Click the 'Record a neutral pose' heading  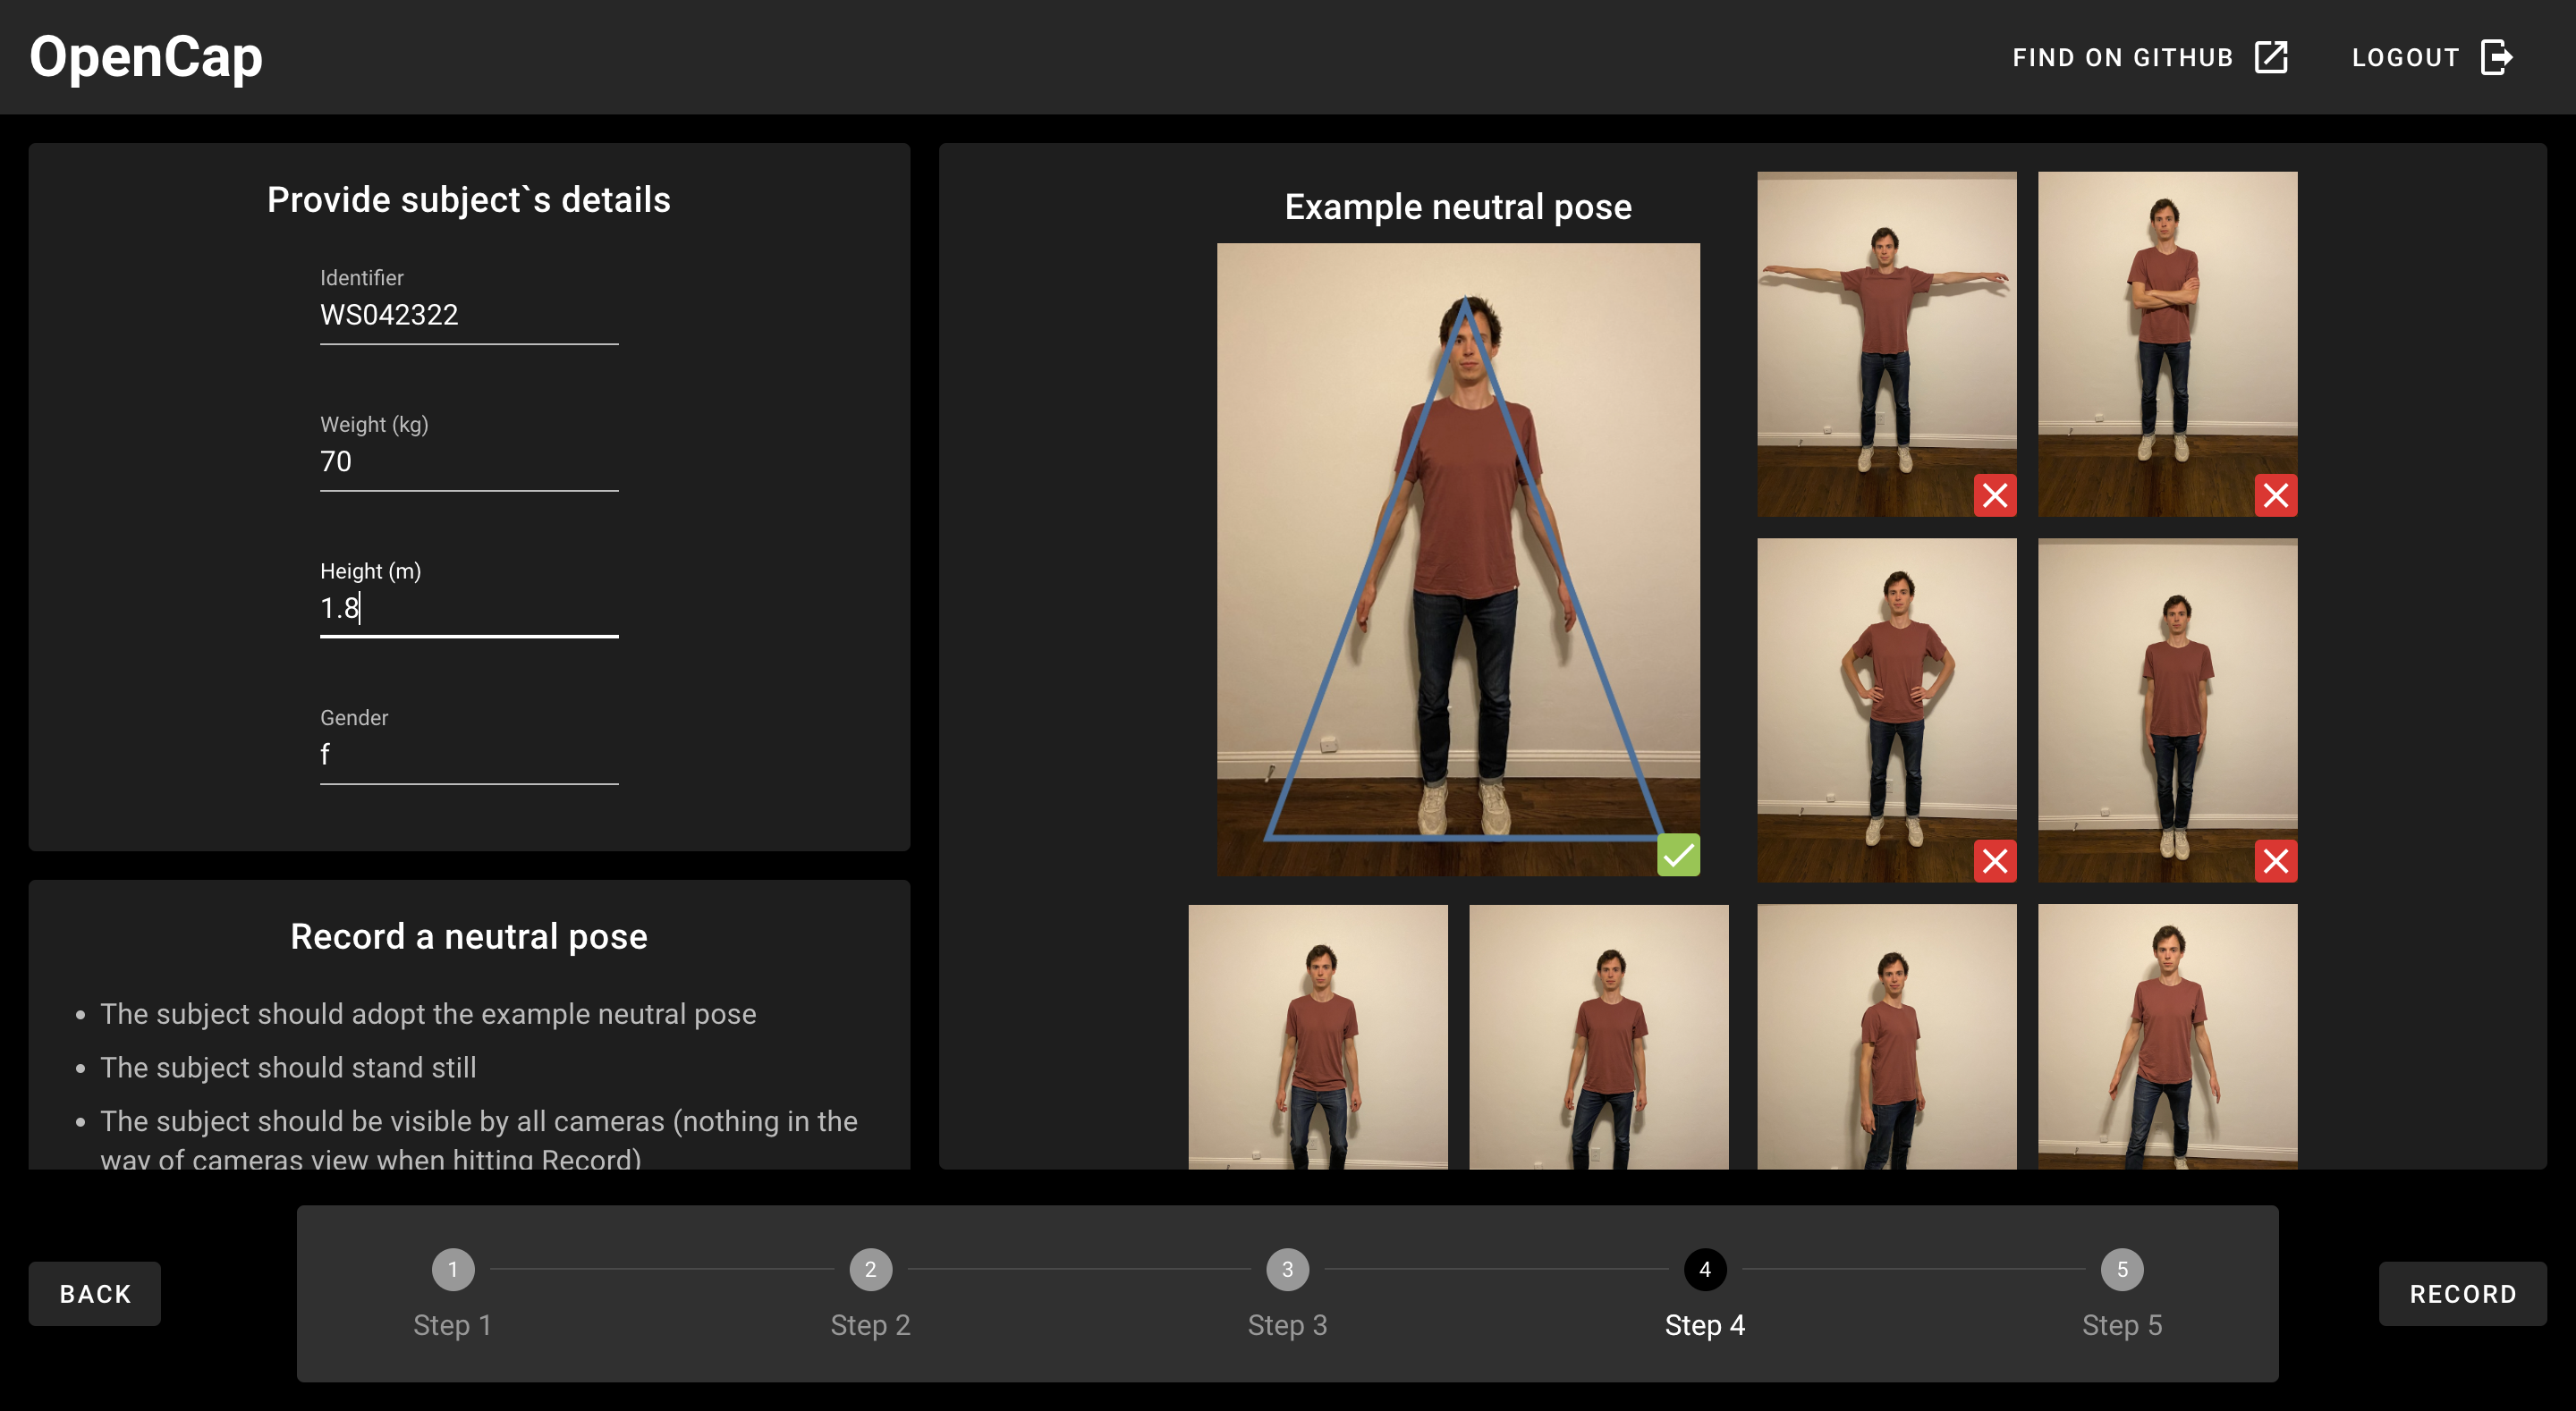[x=469, y=936]
